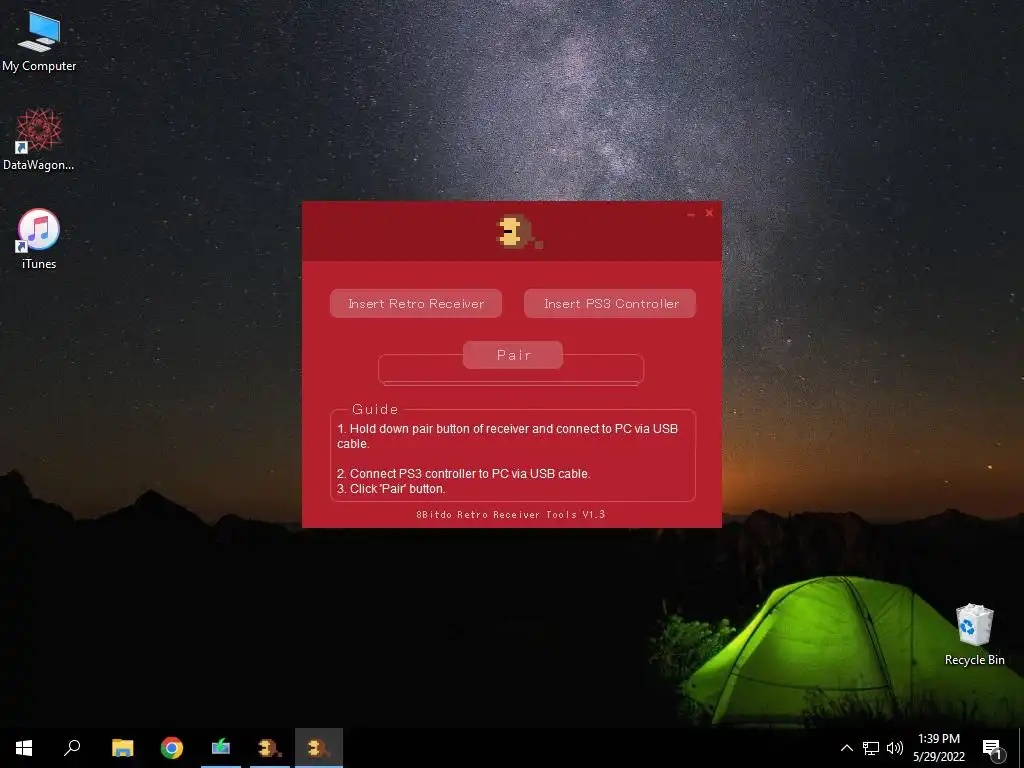Open clock showing 1:39 PM
1024x768 pixels.
point(938,748)
